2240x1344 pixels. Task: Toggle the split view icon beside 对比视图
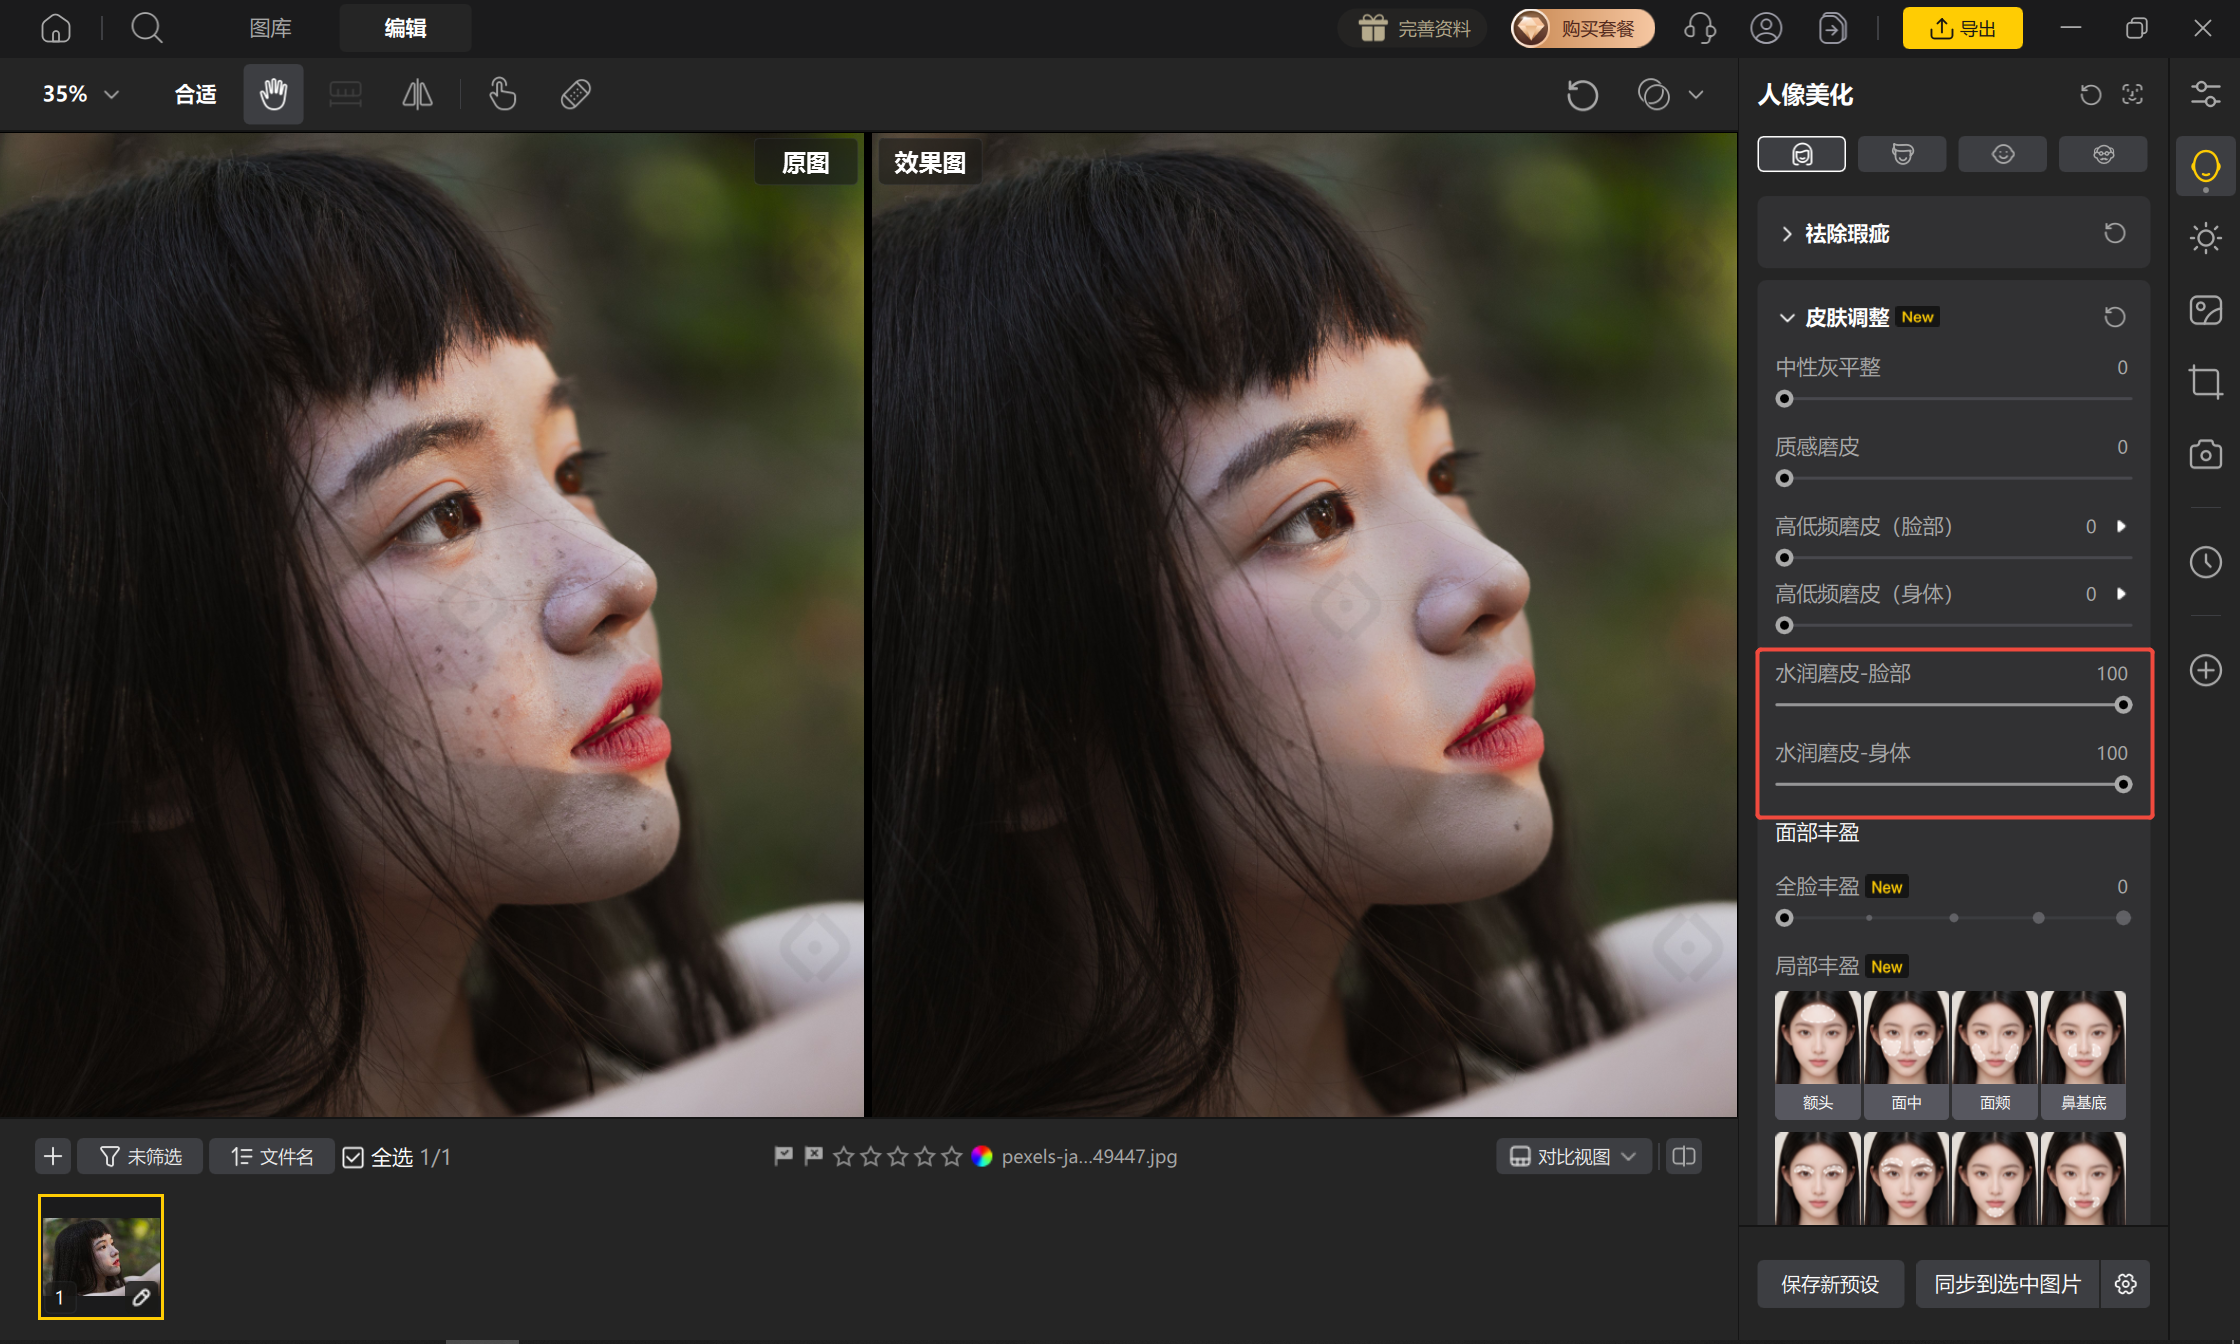tap(1684, 1157)
